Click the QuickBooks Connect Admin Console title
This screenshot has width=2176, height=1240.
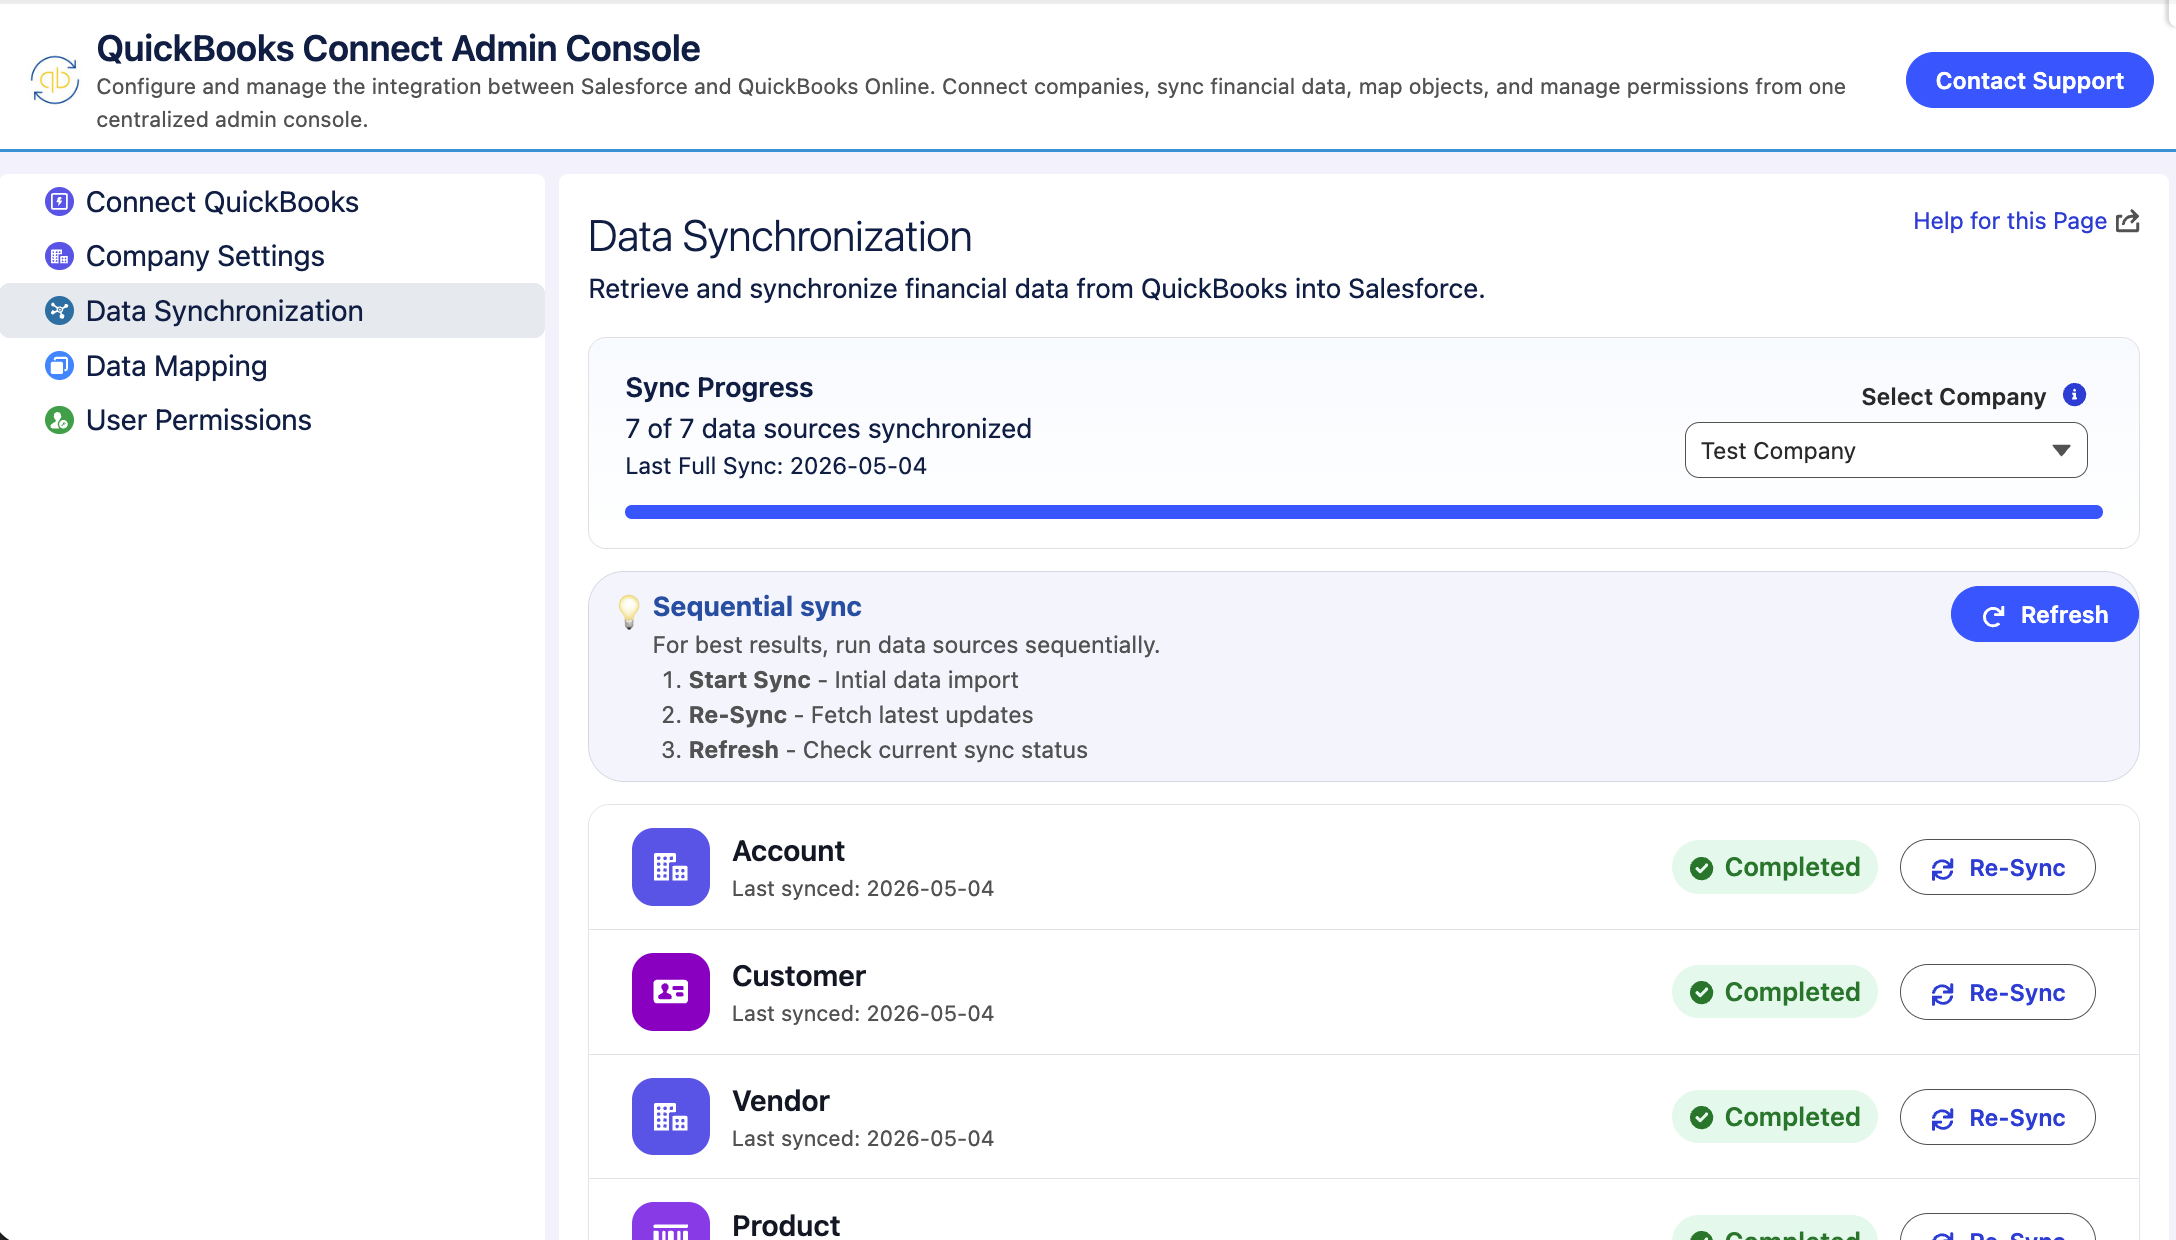398,48
